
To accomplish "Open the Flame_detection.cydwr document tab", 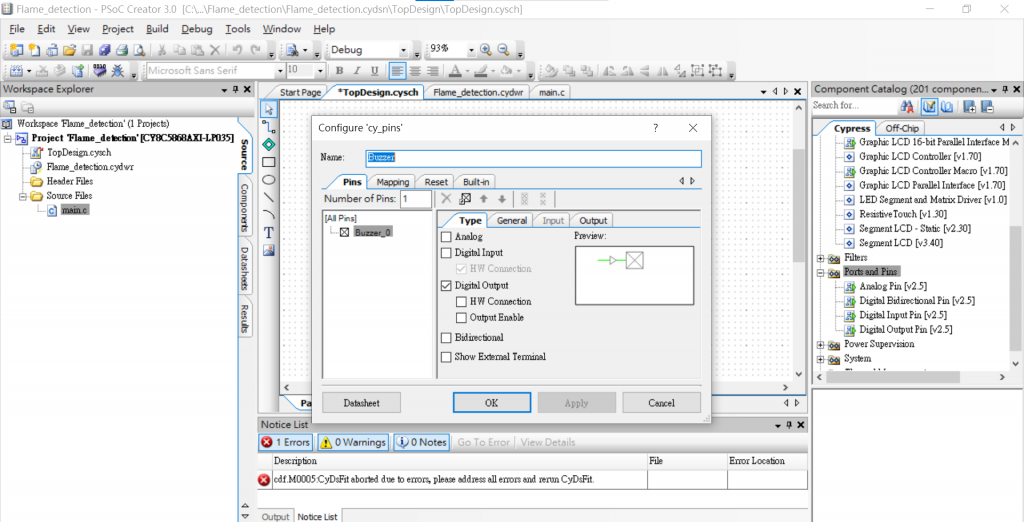I will [478, 93].
